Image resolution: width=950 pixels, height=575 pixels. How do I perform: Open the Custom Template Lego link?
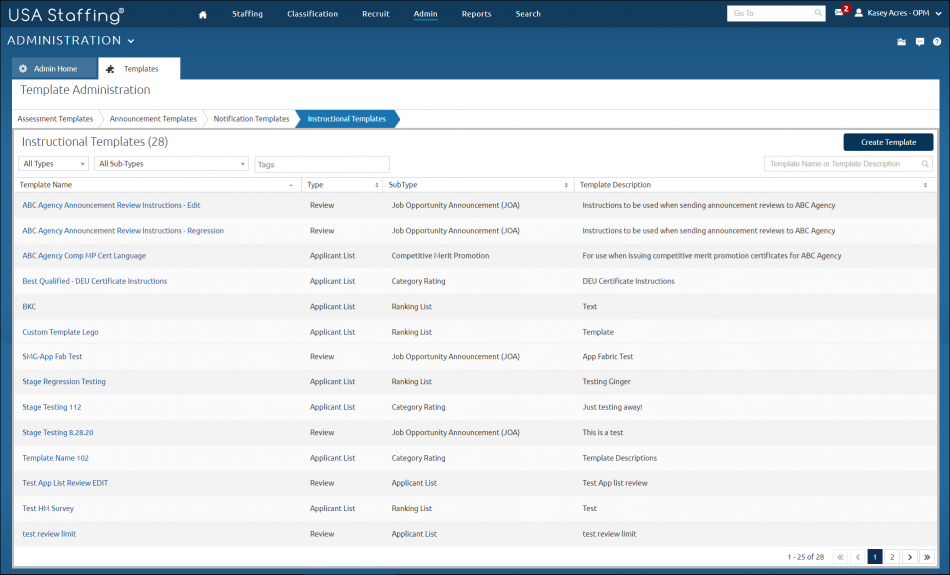click(60, 332)
